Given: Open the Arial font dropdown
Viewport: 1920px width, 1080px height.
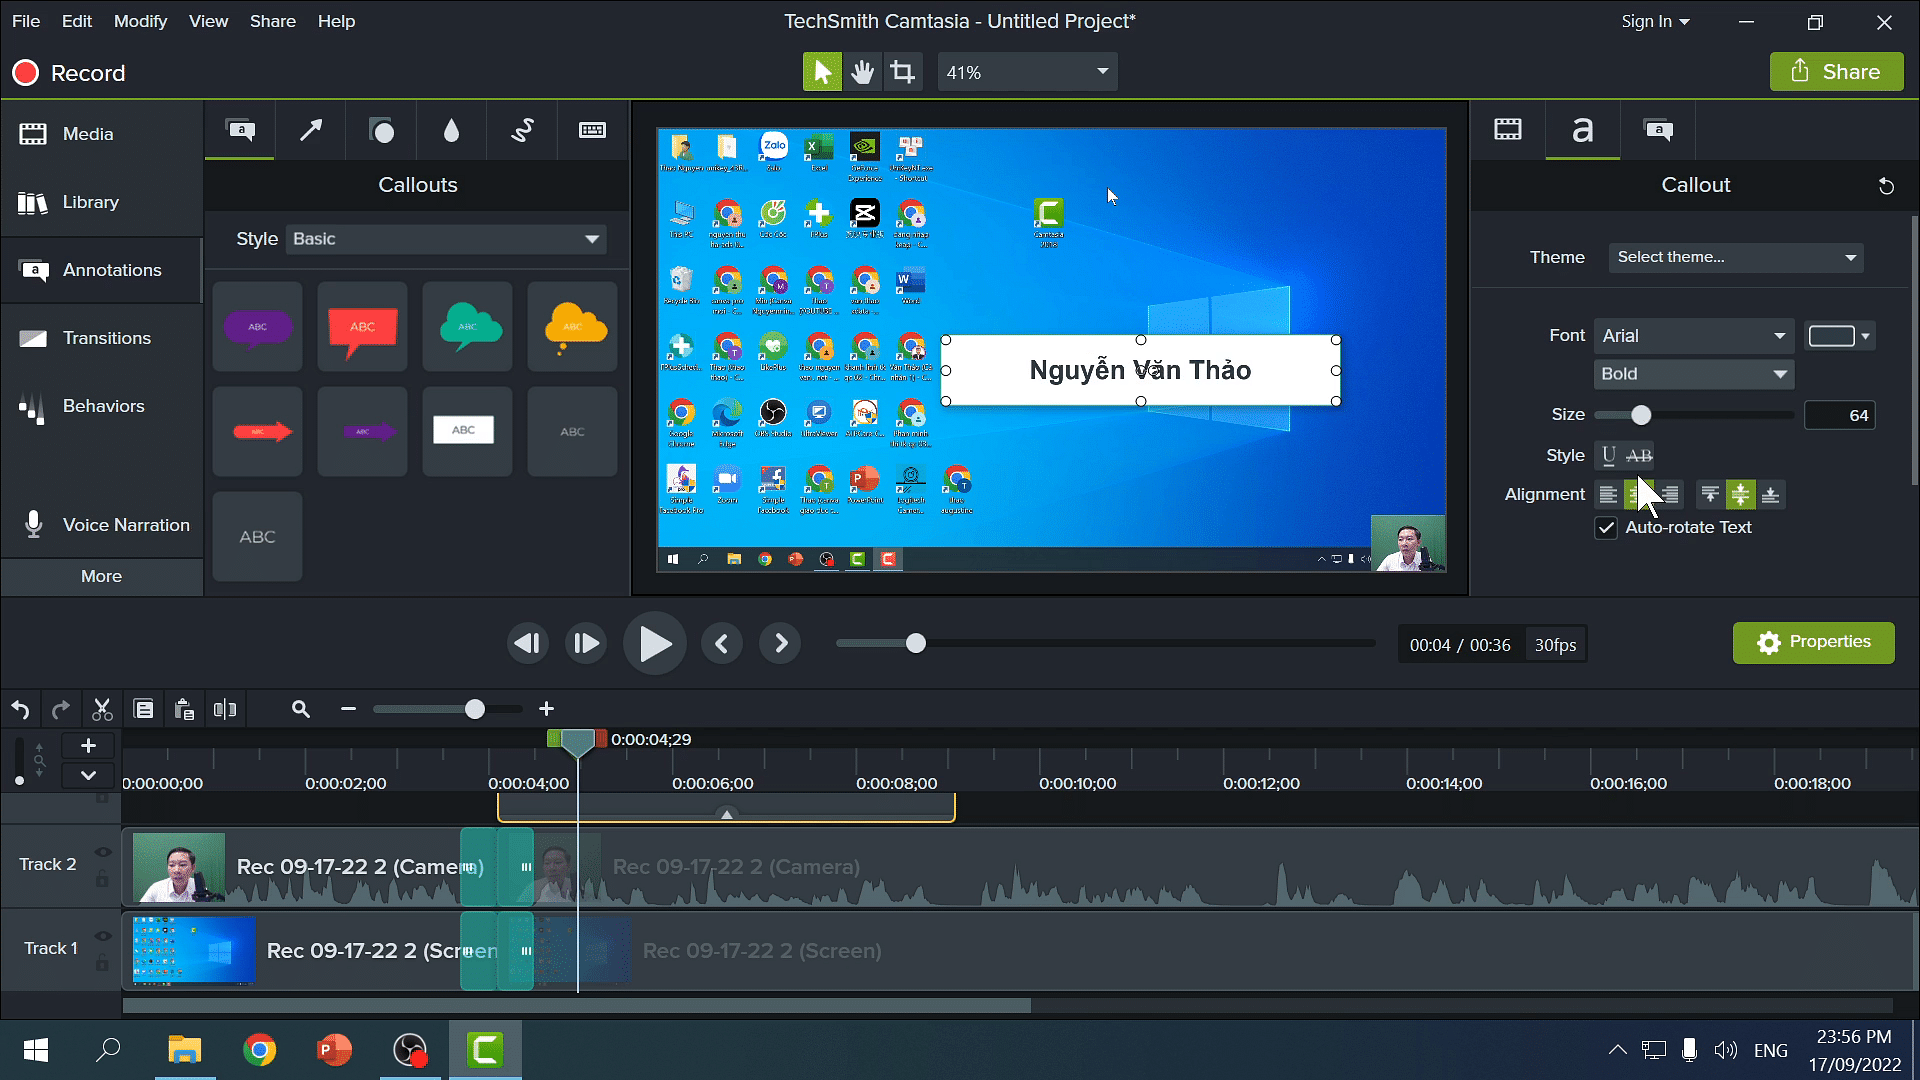Looking at the screenshot, I should click(x=1694, y=336).
